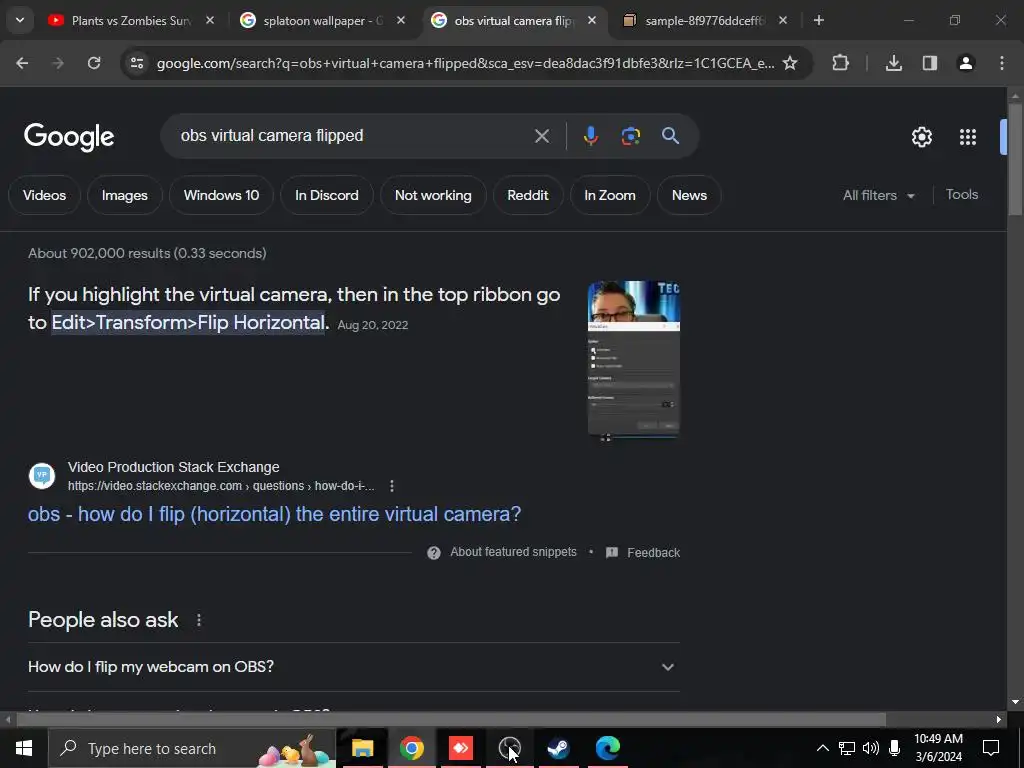
Task: Open search Tools
Action: (962, 195)
